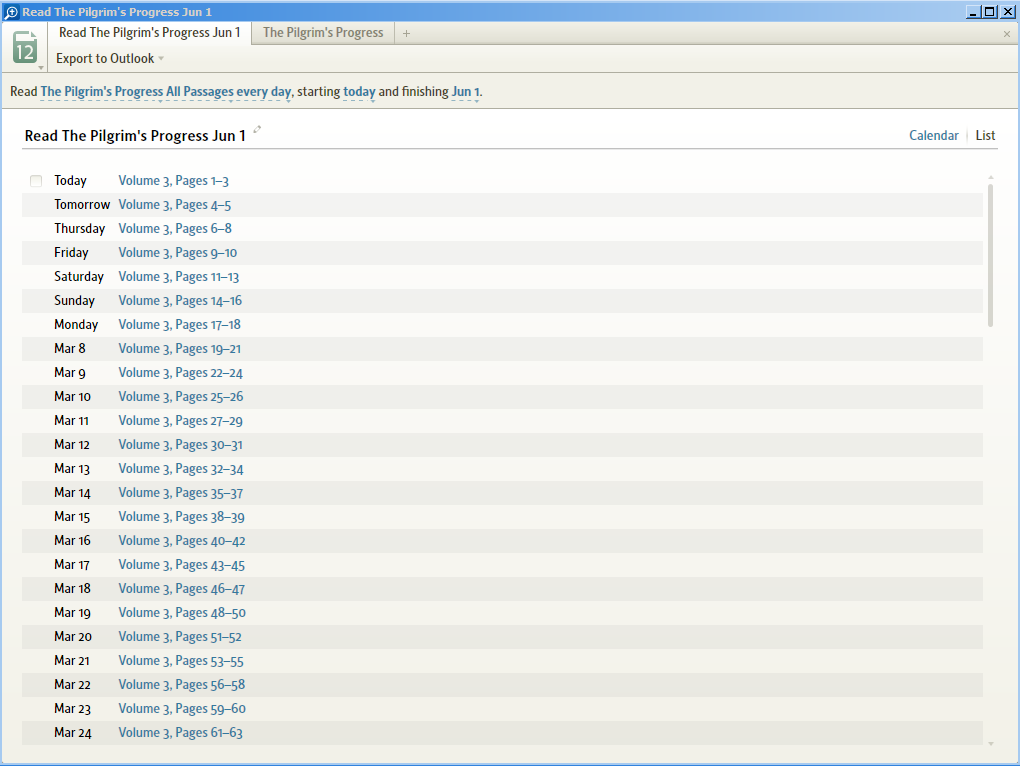Open Volume 3, Pages 19–21 reading
This screenshot has width=1020, height=766.
(180, 349)
